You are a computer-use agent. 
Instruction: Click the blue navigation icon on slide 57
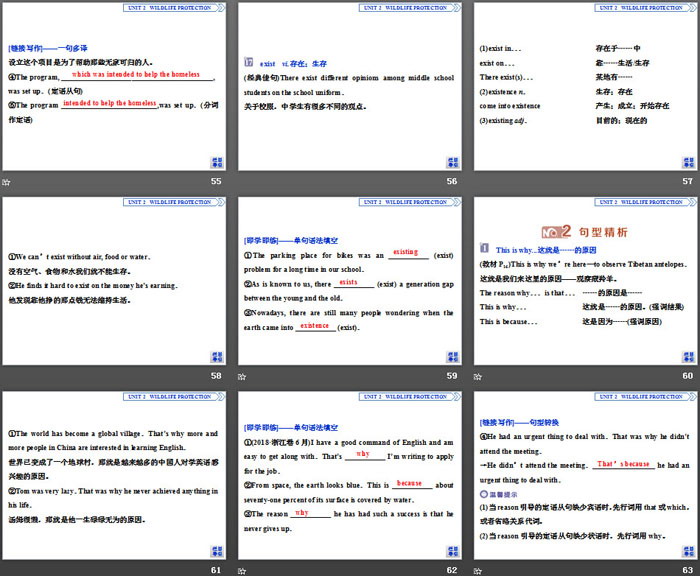tap(689, 162)
